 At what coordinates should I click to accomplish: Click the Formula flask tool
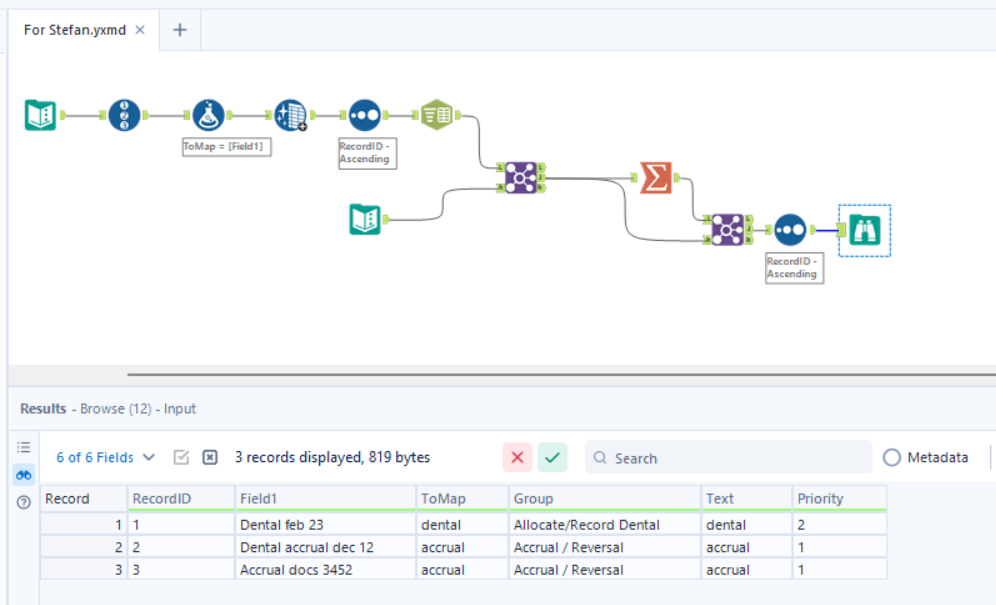pyautogui.click(x=208, y=115)
